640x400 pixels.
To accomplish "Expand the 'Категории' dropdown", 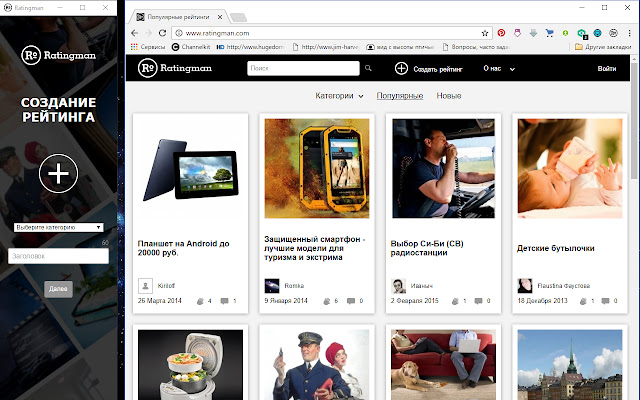I will tap(339, 96).
